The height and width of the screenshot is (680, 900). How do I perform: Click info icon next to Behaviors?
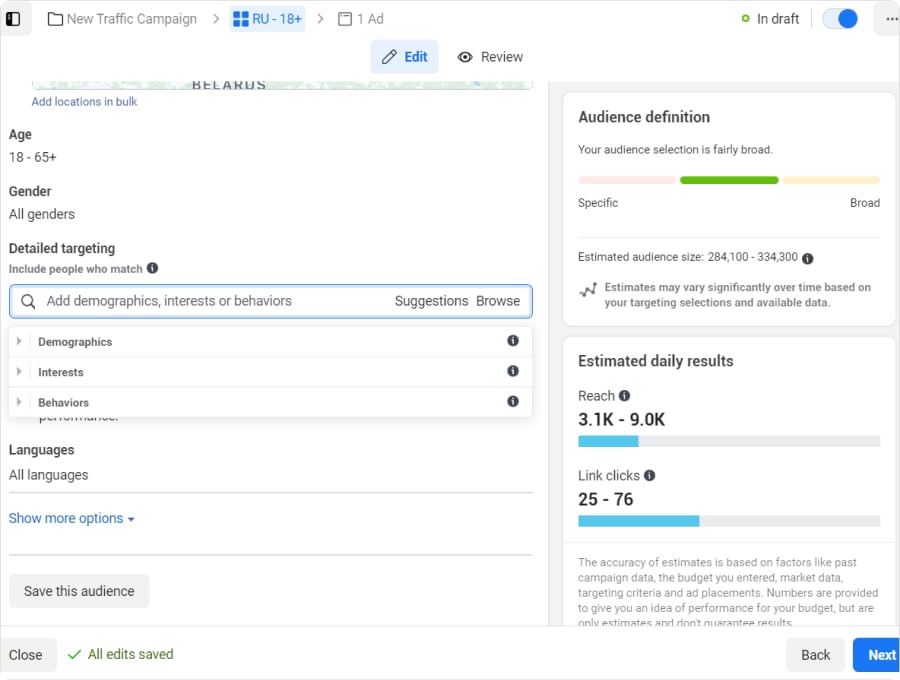(x=513, y=402)
